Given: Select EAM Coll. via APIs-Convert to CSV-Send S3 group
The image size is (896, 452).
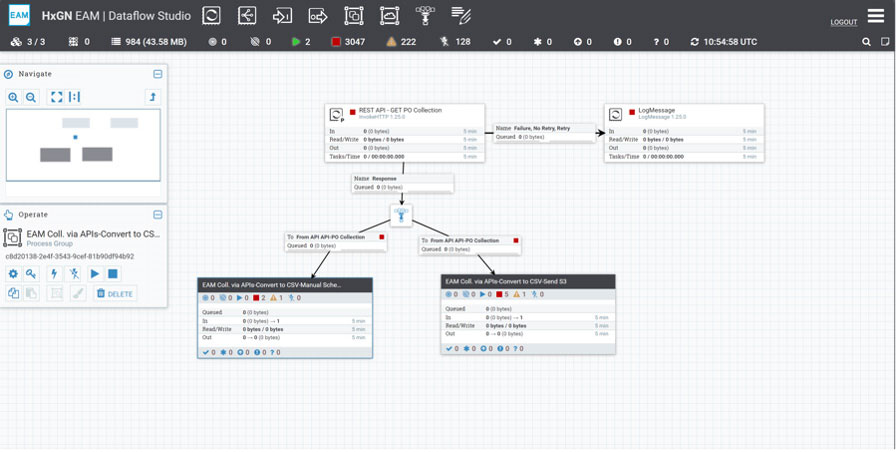Looking at the screenshot, I should (x=528, y=314).
